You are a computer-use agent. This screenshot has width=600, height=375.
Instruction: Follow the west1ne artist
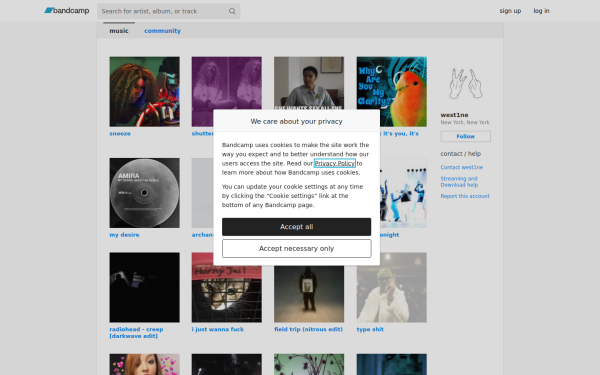tap(466, 136)
